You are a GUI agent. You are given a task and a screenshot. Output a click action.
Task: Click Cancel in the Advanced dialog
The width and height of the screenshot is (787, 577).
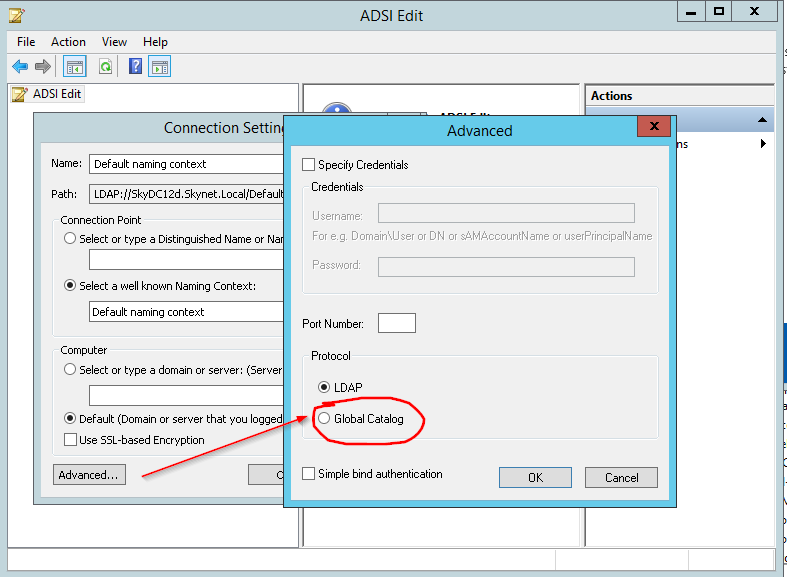pos(621,477)
